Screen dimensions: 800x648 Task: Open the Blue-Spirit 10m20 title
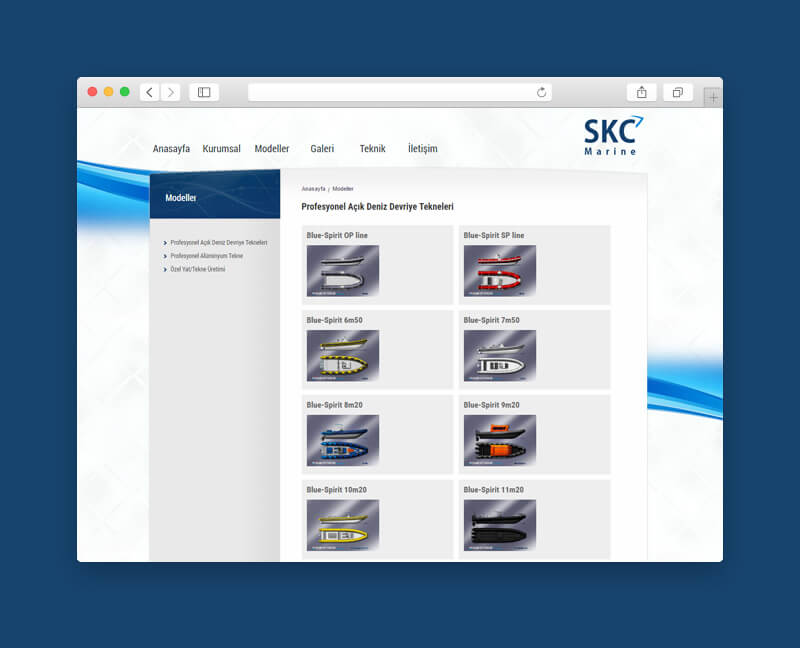pyautogui.click(x=336, y=489)
